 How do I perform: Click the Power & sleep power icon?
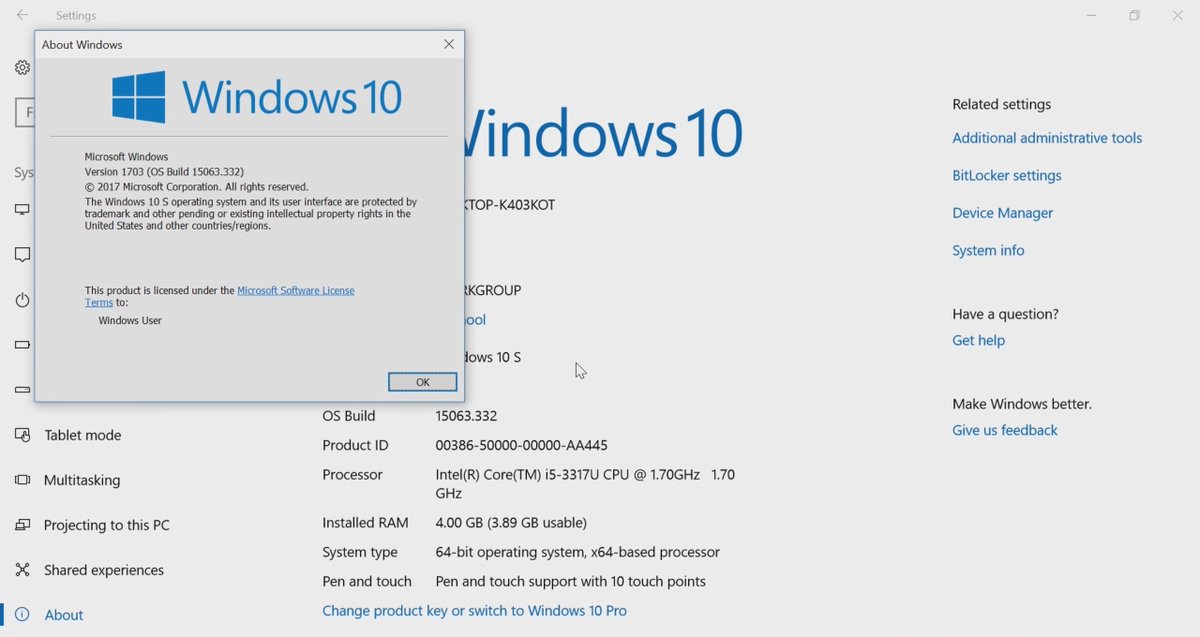coord(22,299)
